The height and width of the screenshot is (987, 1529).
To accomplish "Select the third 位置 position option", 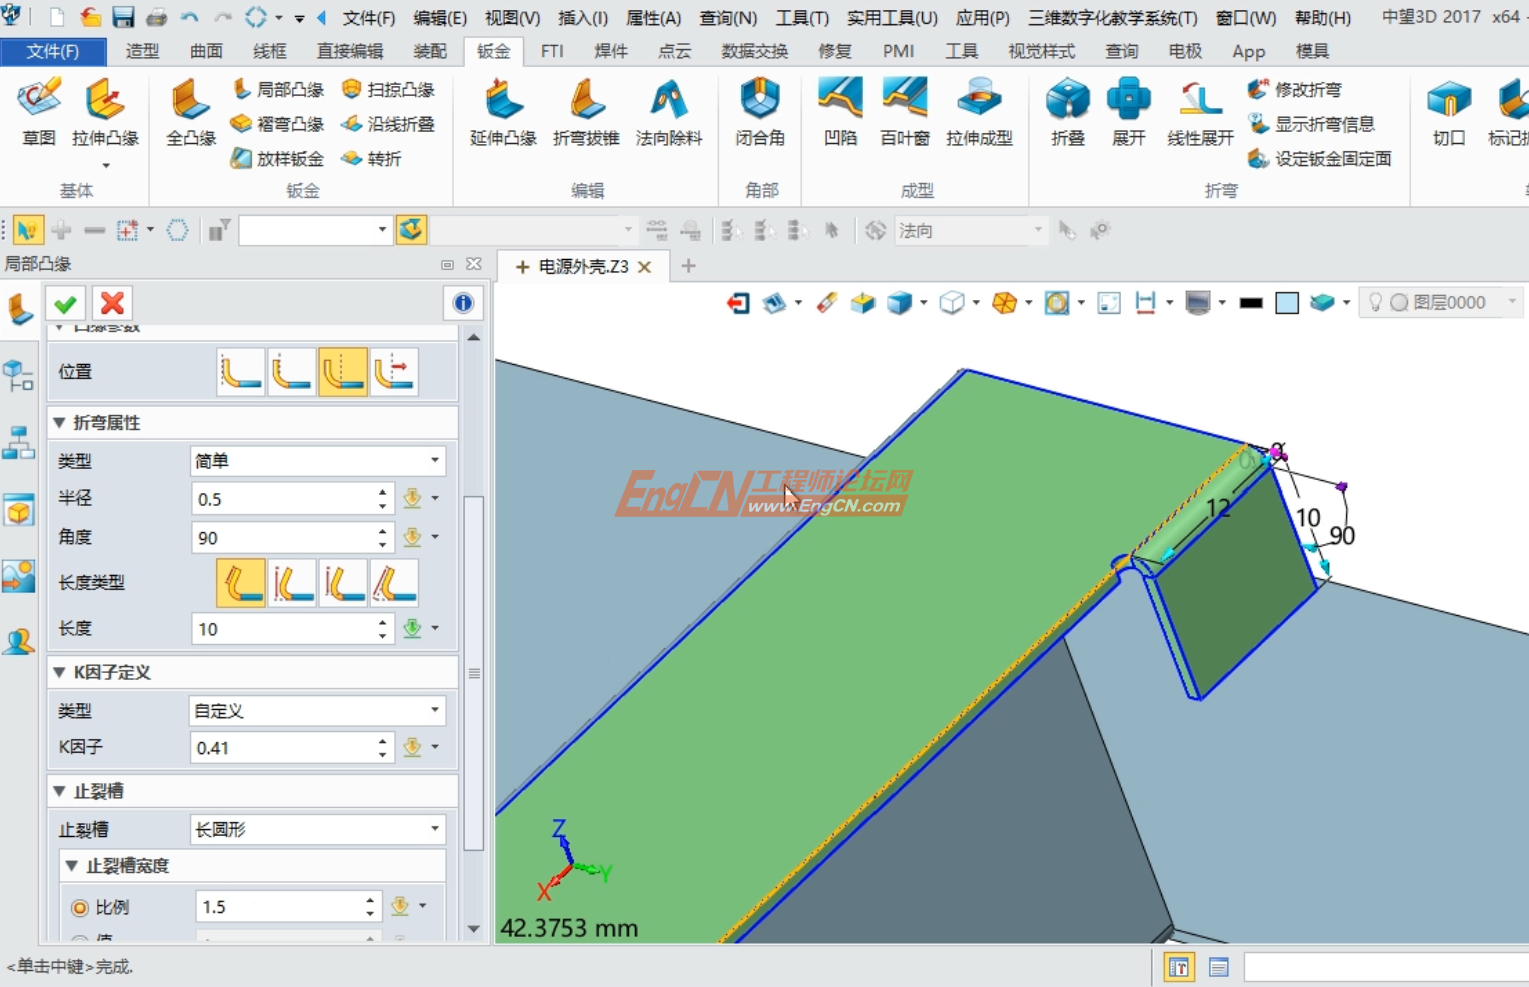I will 342,370.
